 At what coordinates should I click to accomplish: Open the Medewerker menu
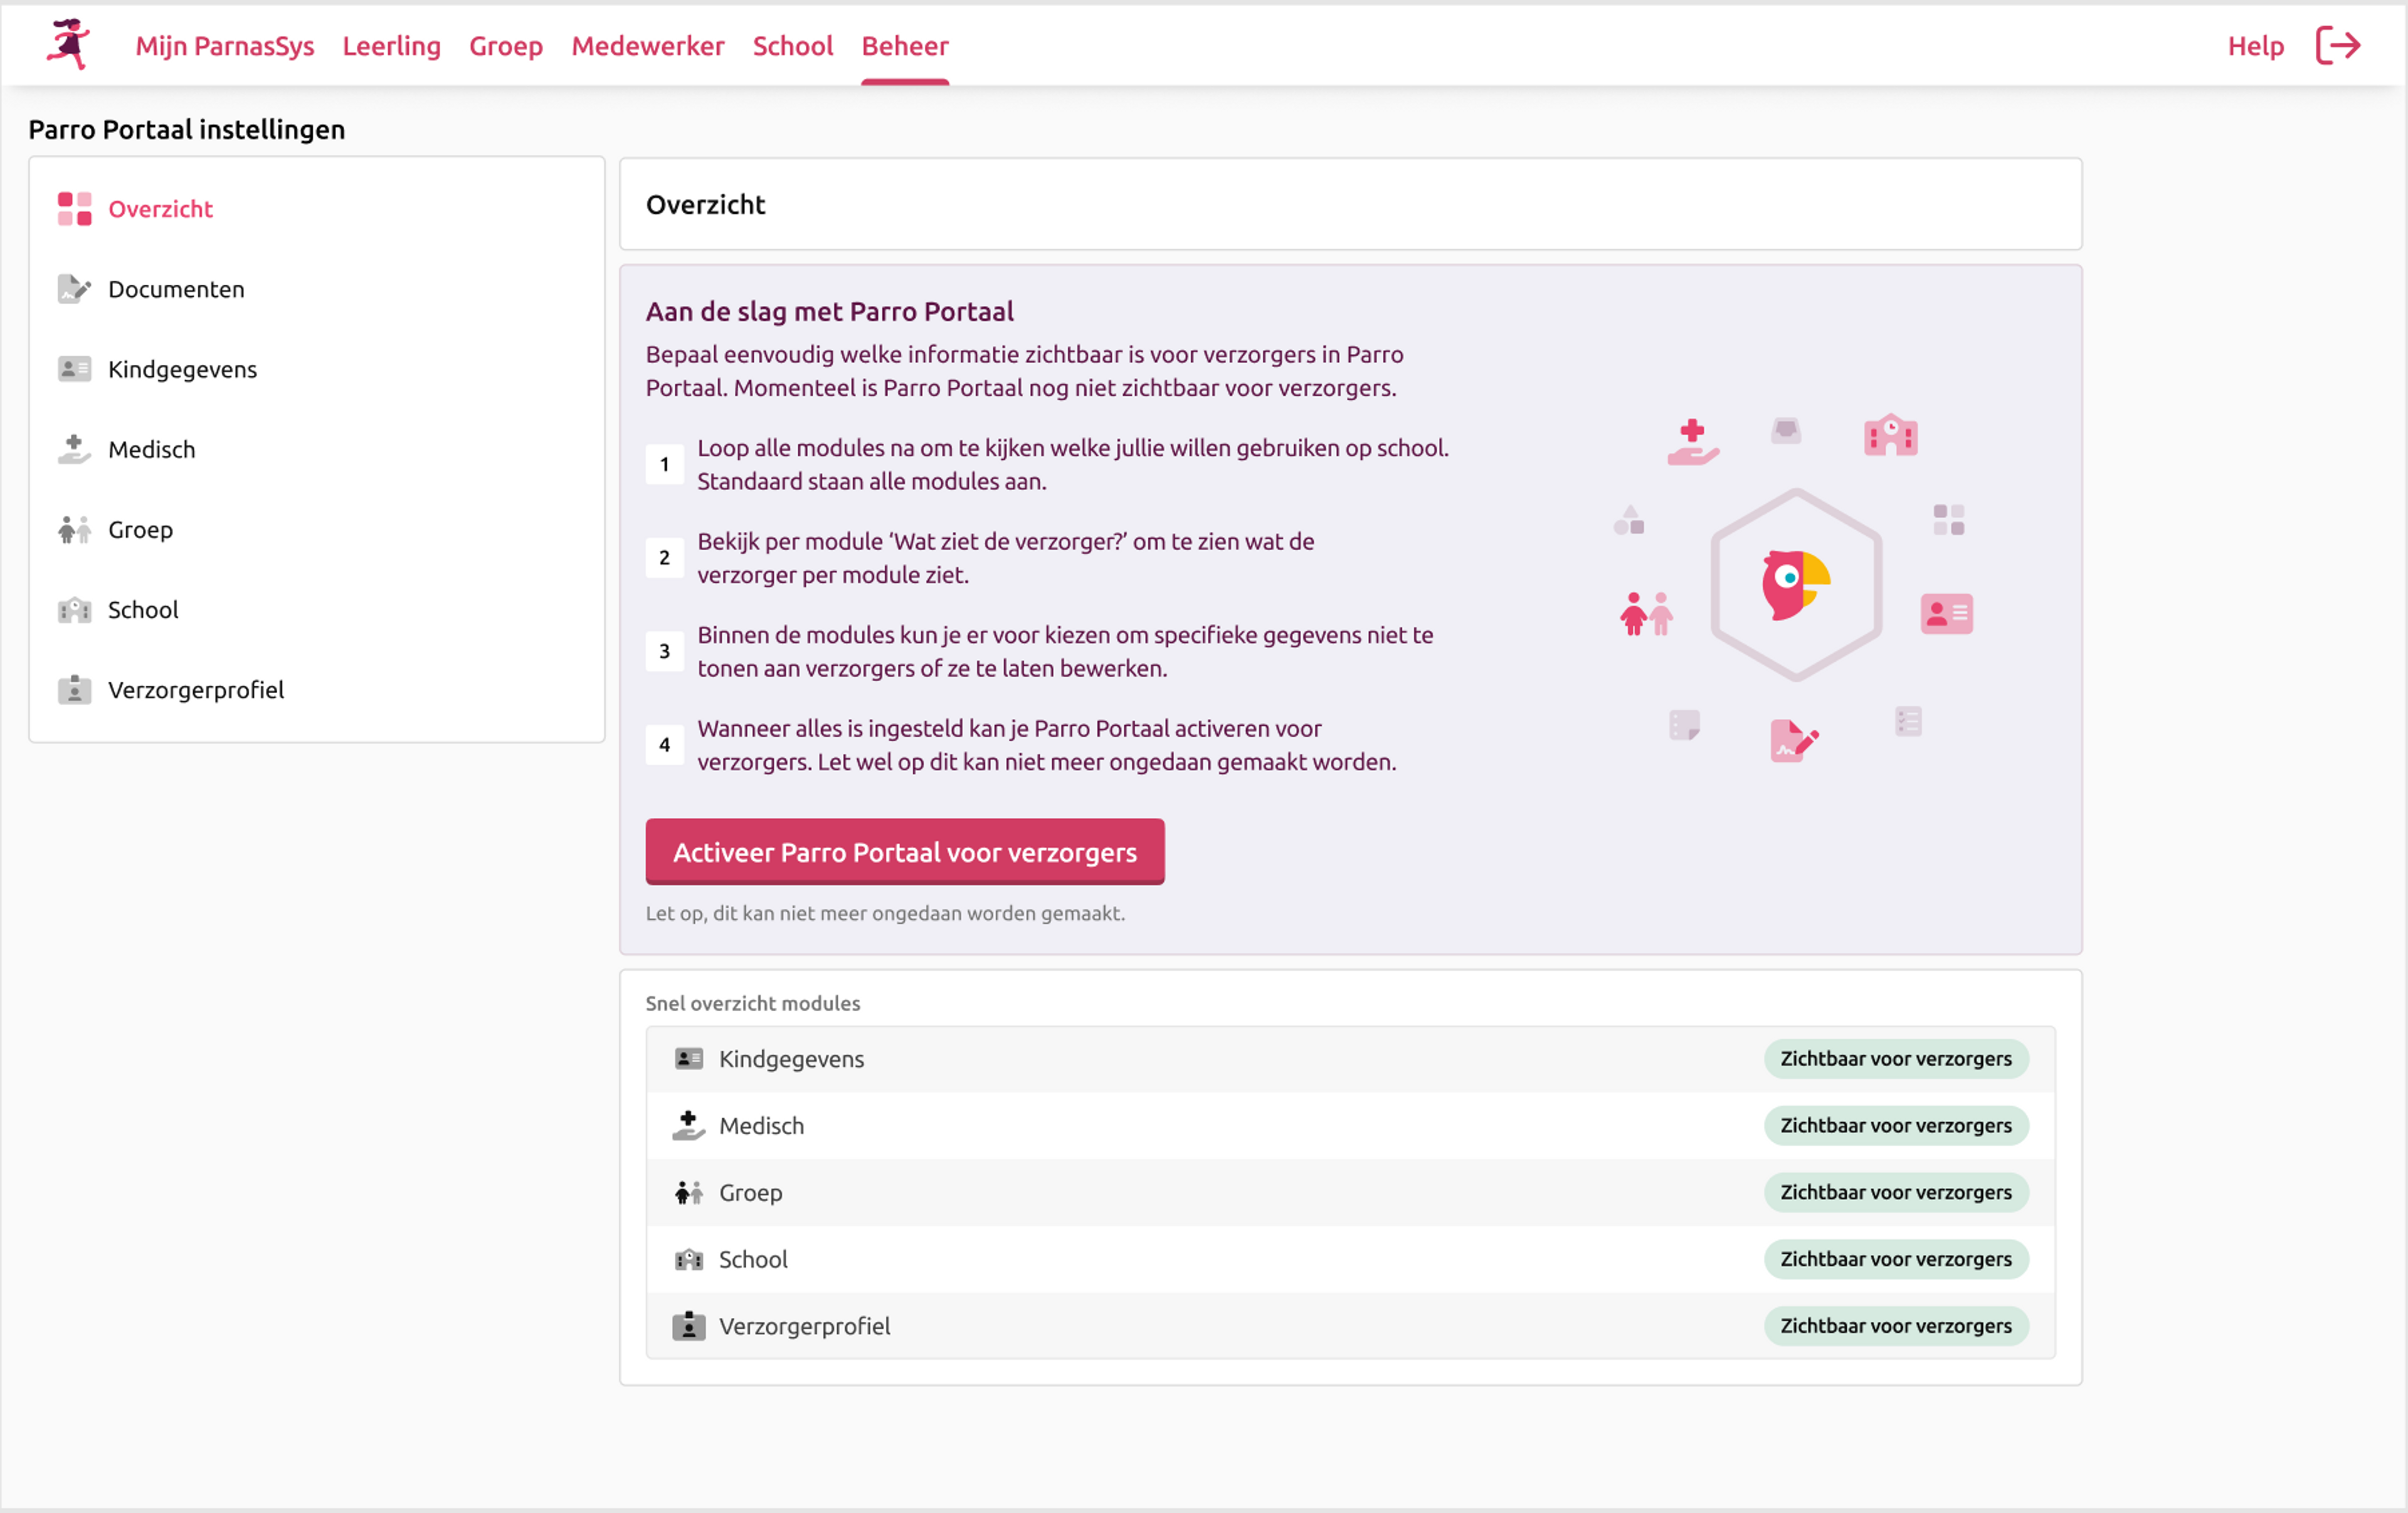pos(647,46)
